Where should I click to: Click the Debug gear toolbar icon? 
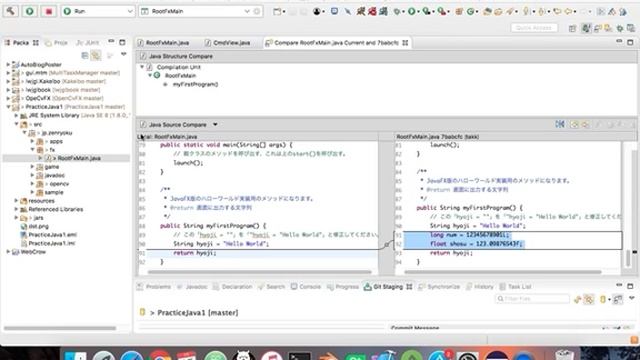pyautogui.click(x=396, y=11)
